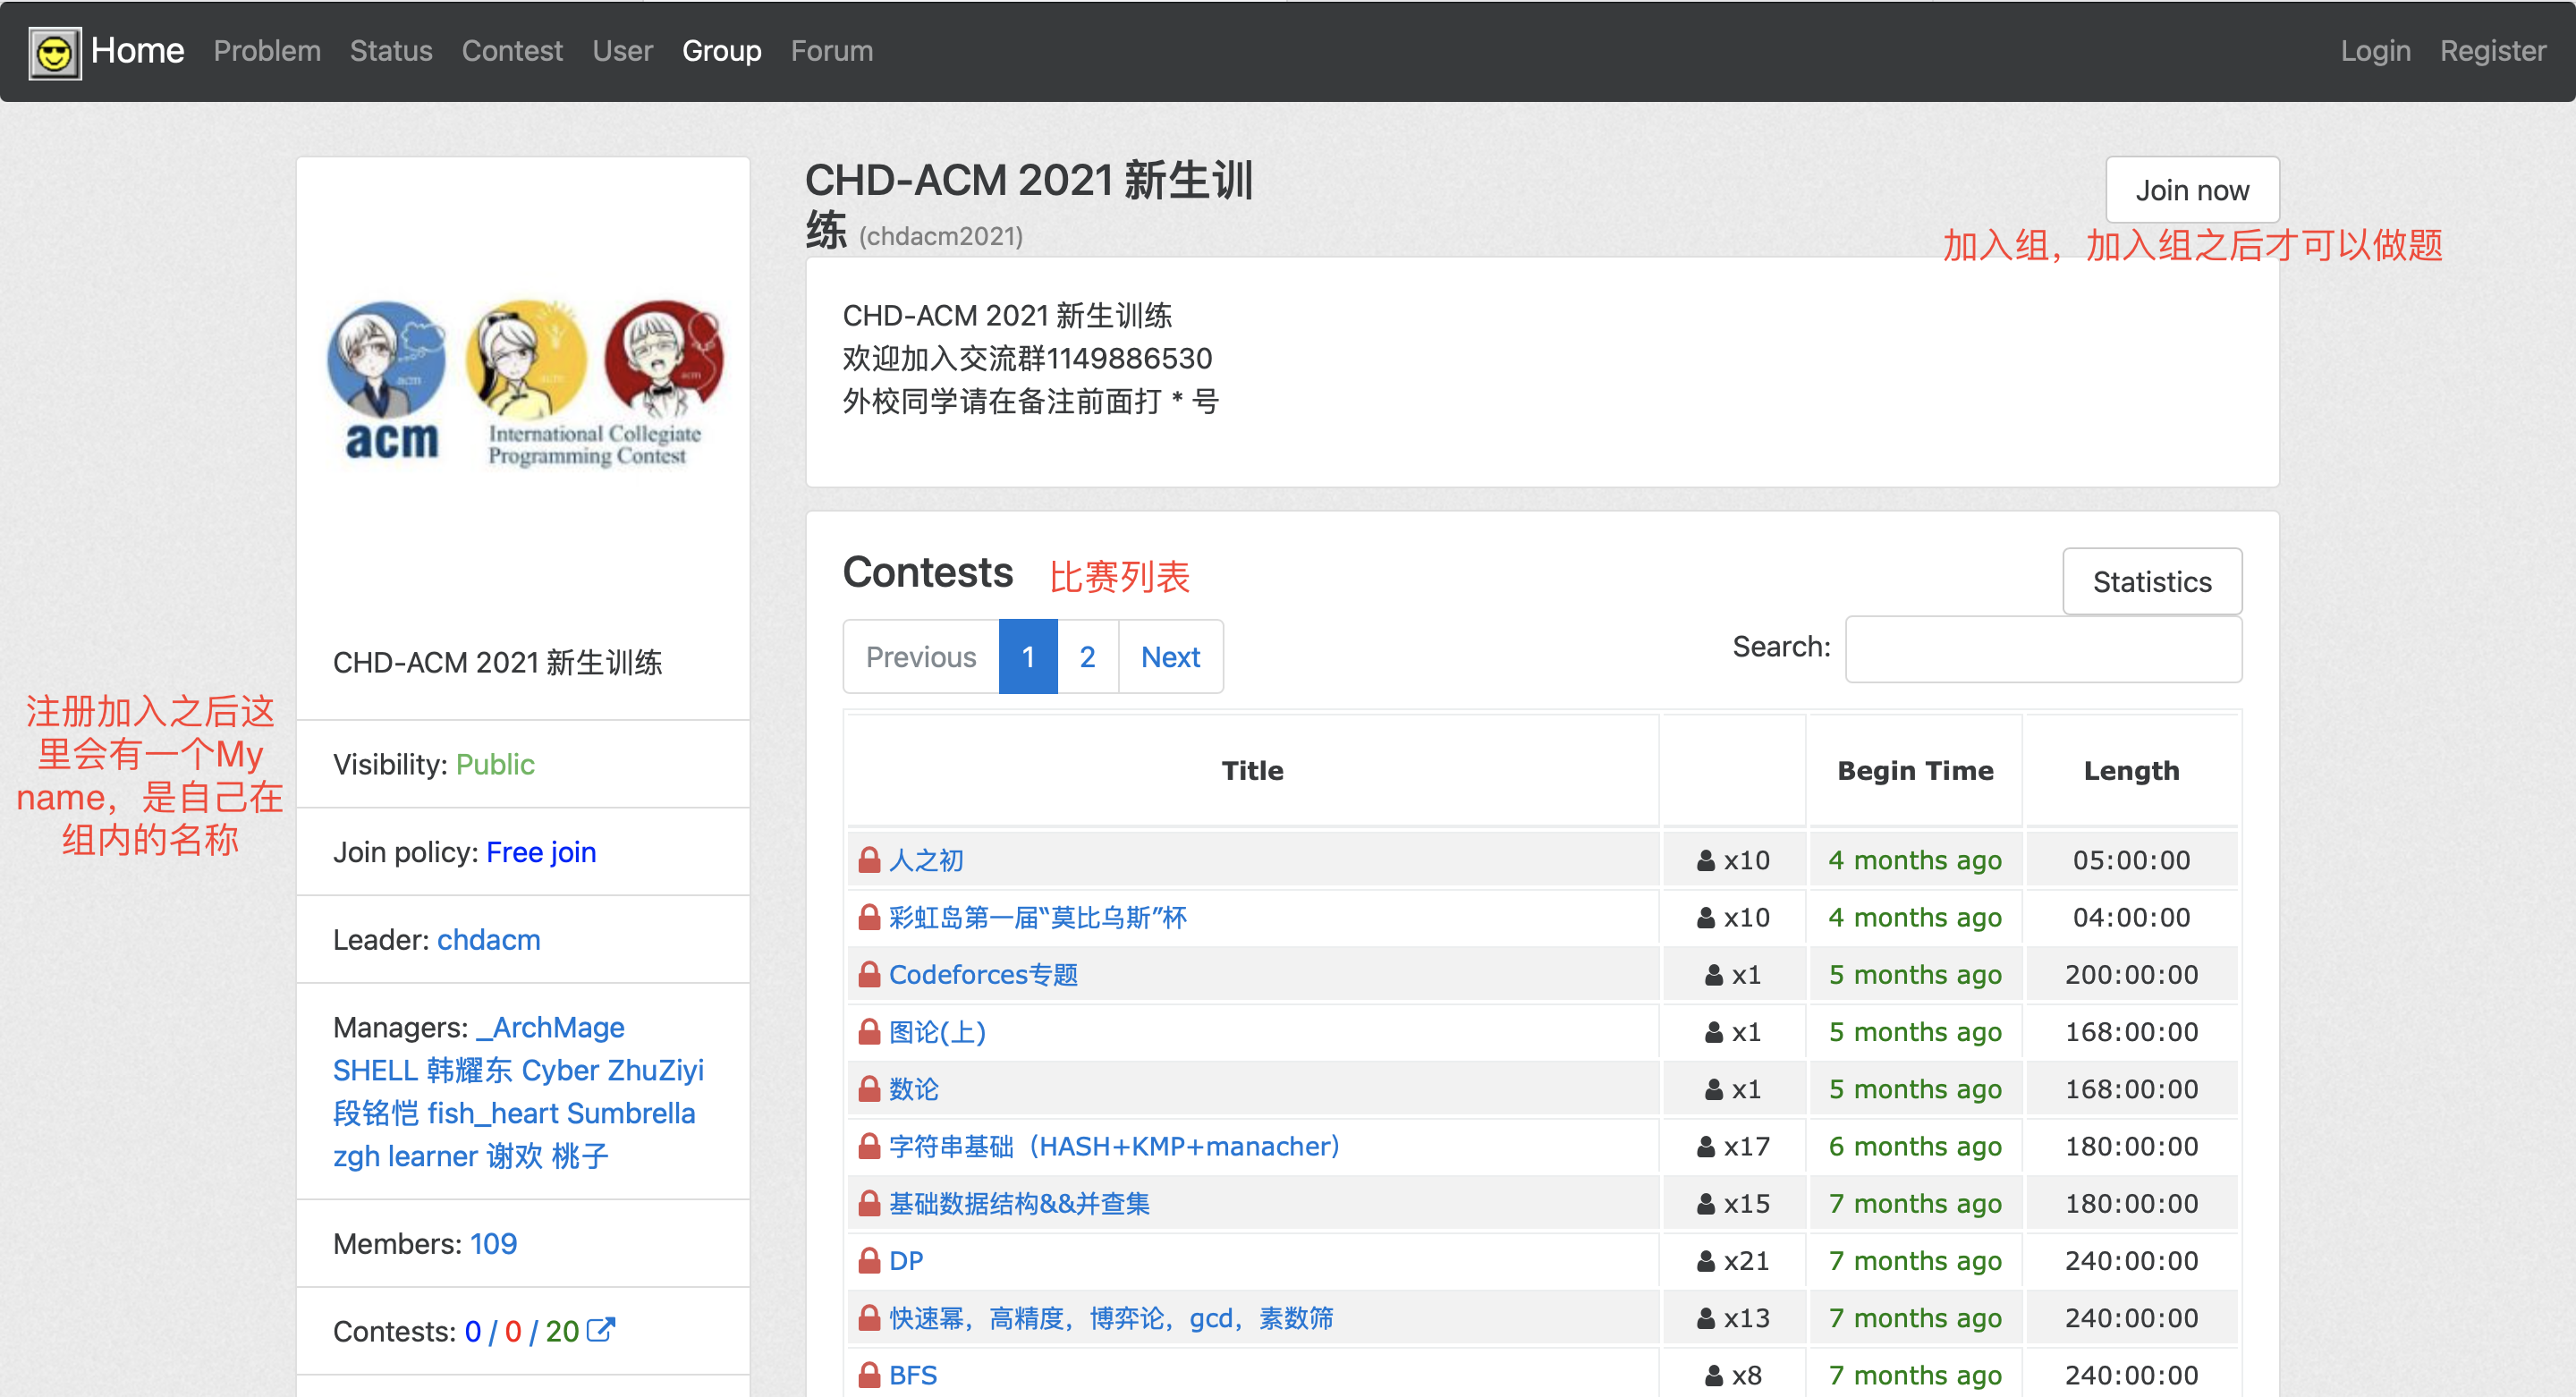
Task: Open the 数论 contest link
Action: pyautogui.click(x=913, y=1088)
